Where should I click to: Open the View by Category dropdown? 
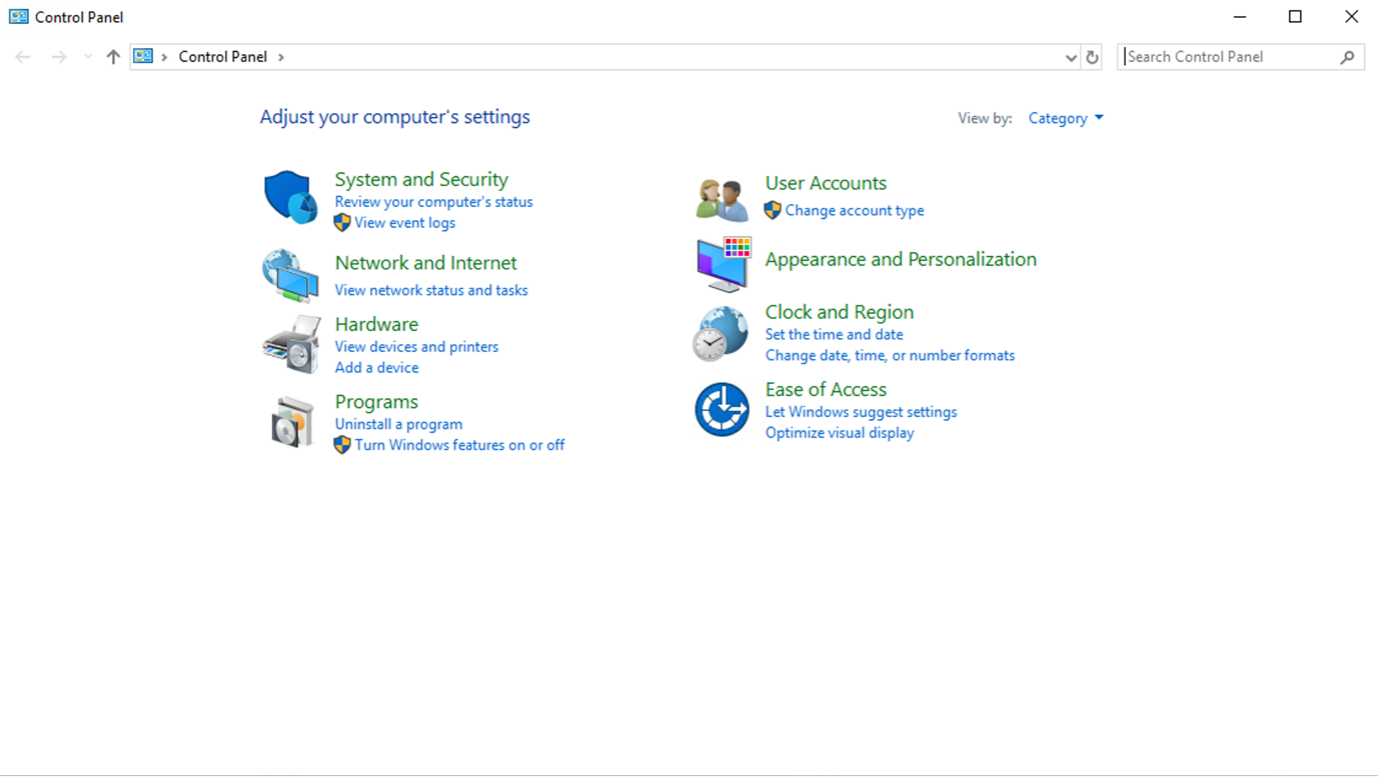[x=1065, y=118]
